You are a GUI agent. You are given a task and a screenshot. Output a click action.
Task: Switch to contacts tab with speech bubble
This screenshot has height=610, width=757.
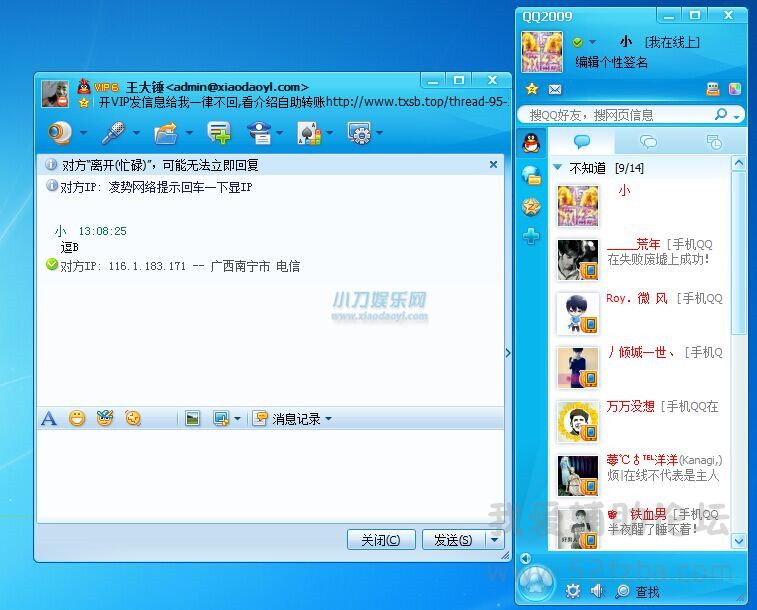pos(582,142)
